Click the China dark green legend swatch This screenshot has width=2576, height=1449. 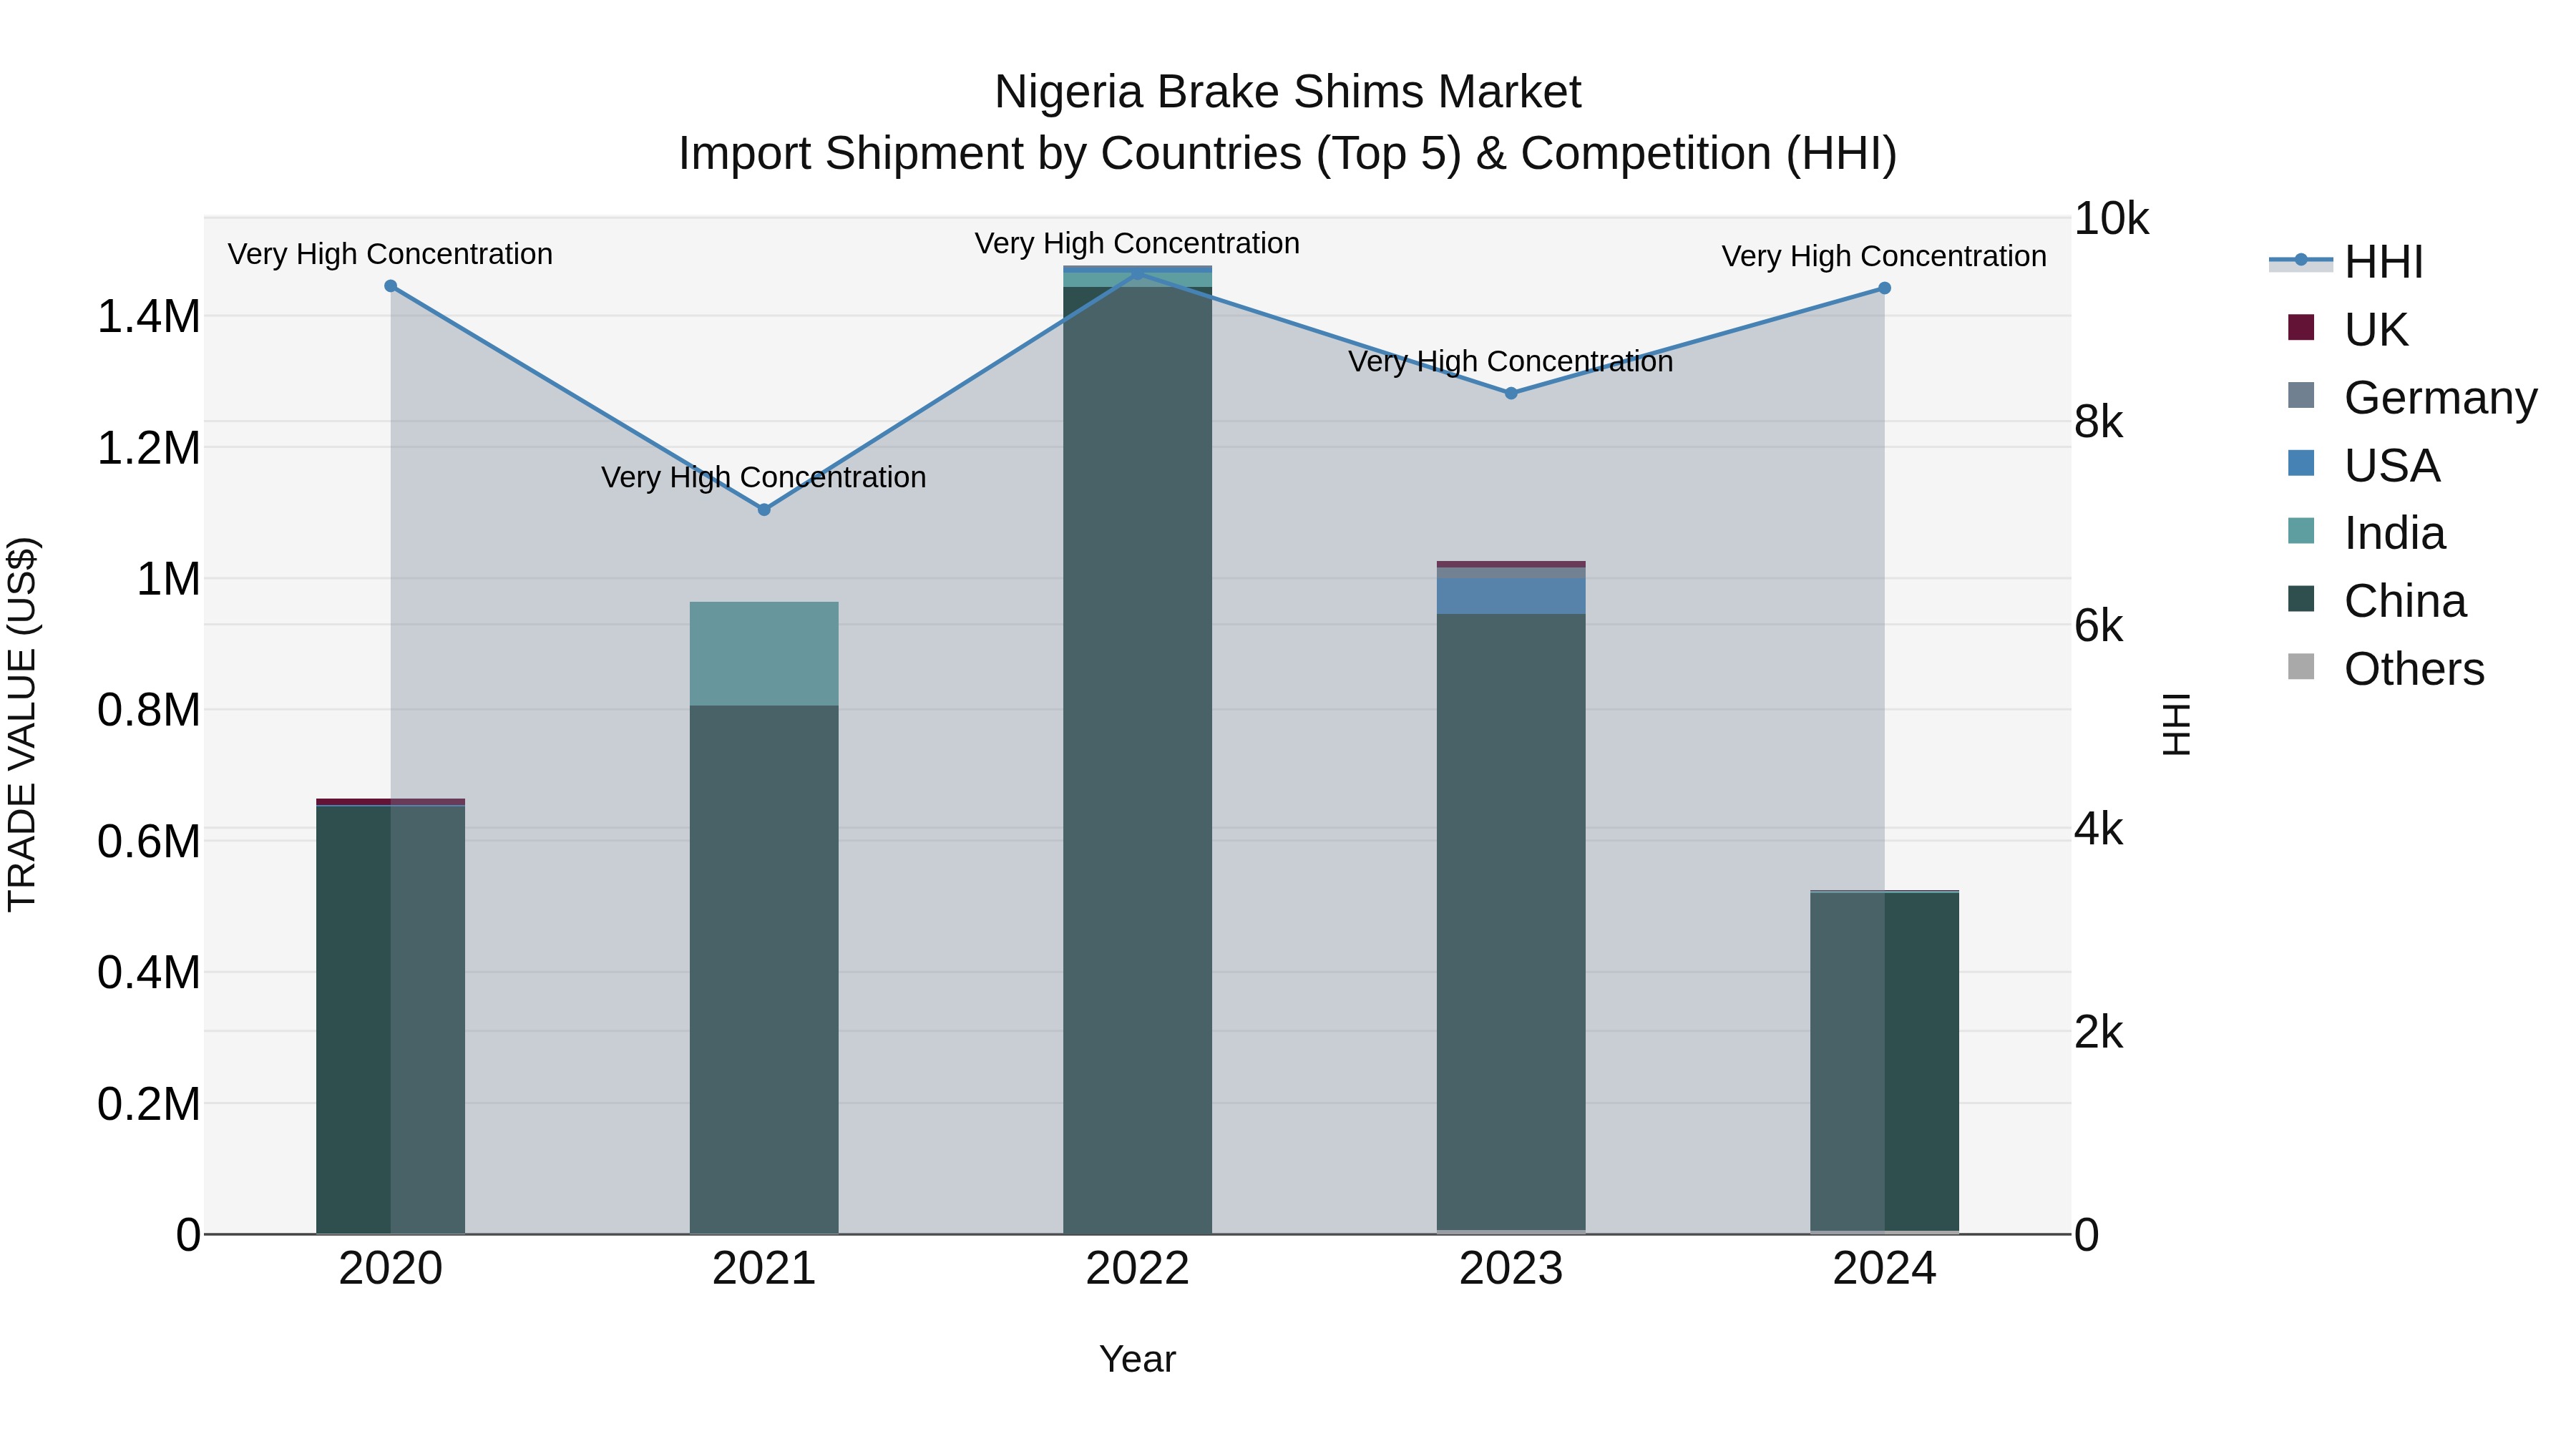pos(2301,599)
